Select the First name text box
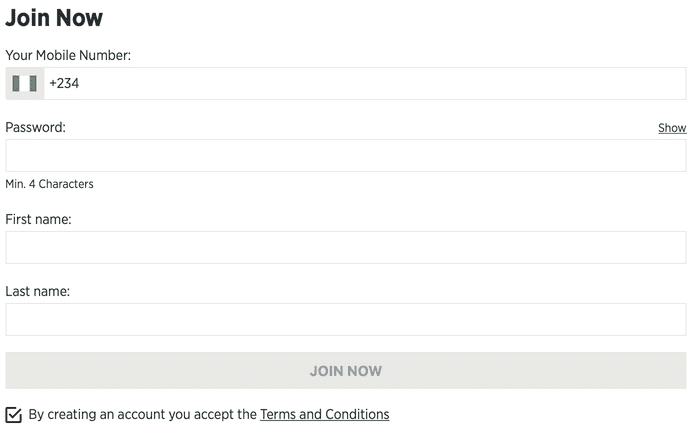Screen dimensions: 693x427 (x=346, y=248)
